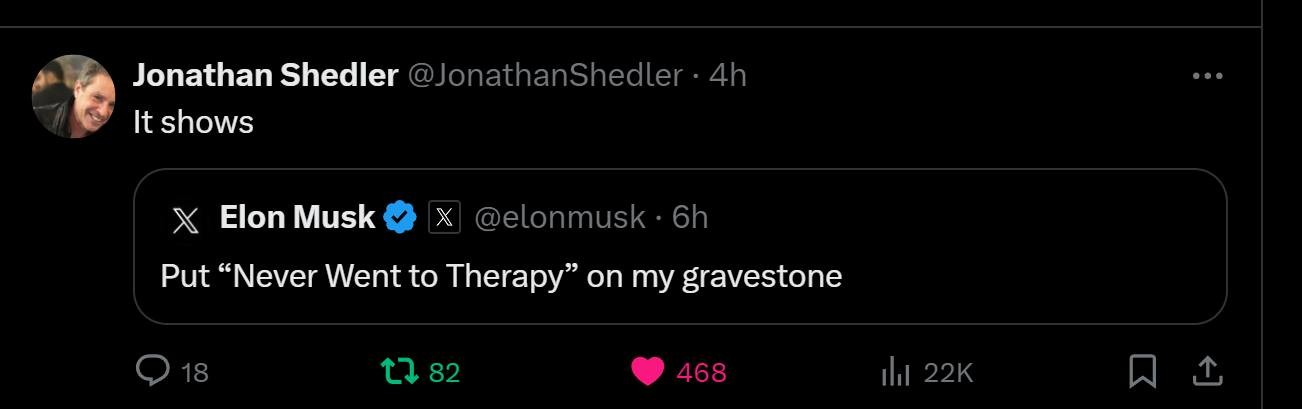This screenshot has width=1302, height=409.
Task: Click the green repost arrows icon
Action: tap(399, 372)
